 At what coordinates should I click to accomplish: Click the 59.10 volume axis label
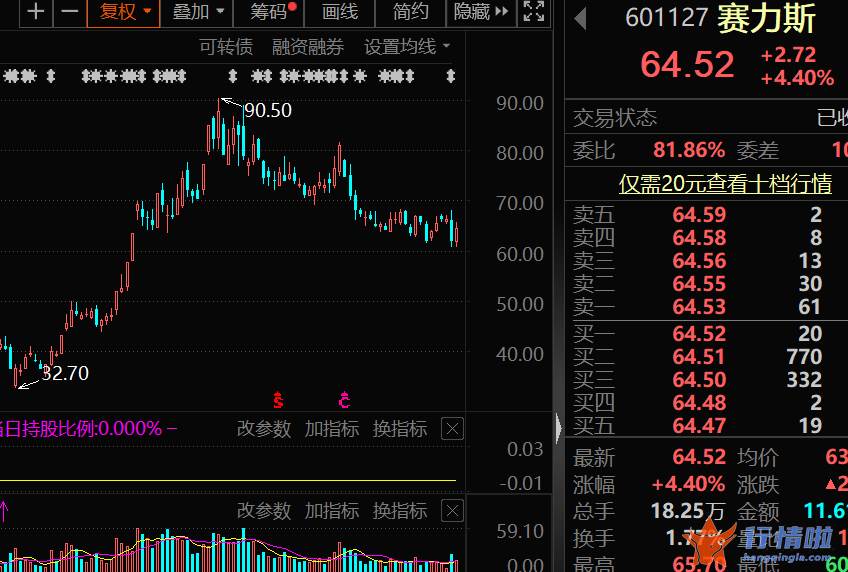coord(520,531)
